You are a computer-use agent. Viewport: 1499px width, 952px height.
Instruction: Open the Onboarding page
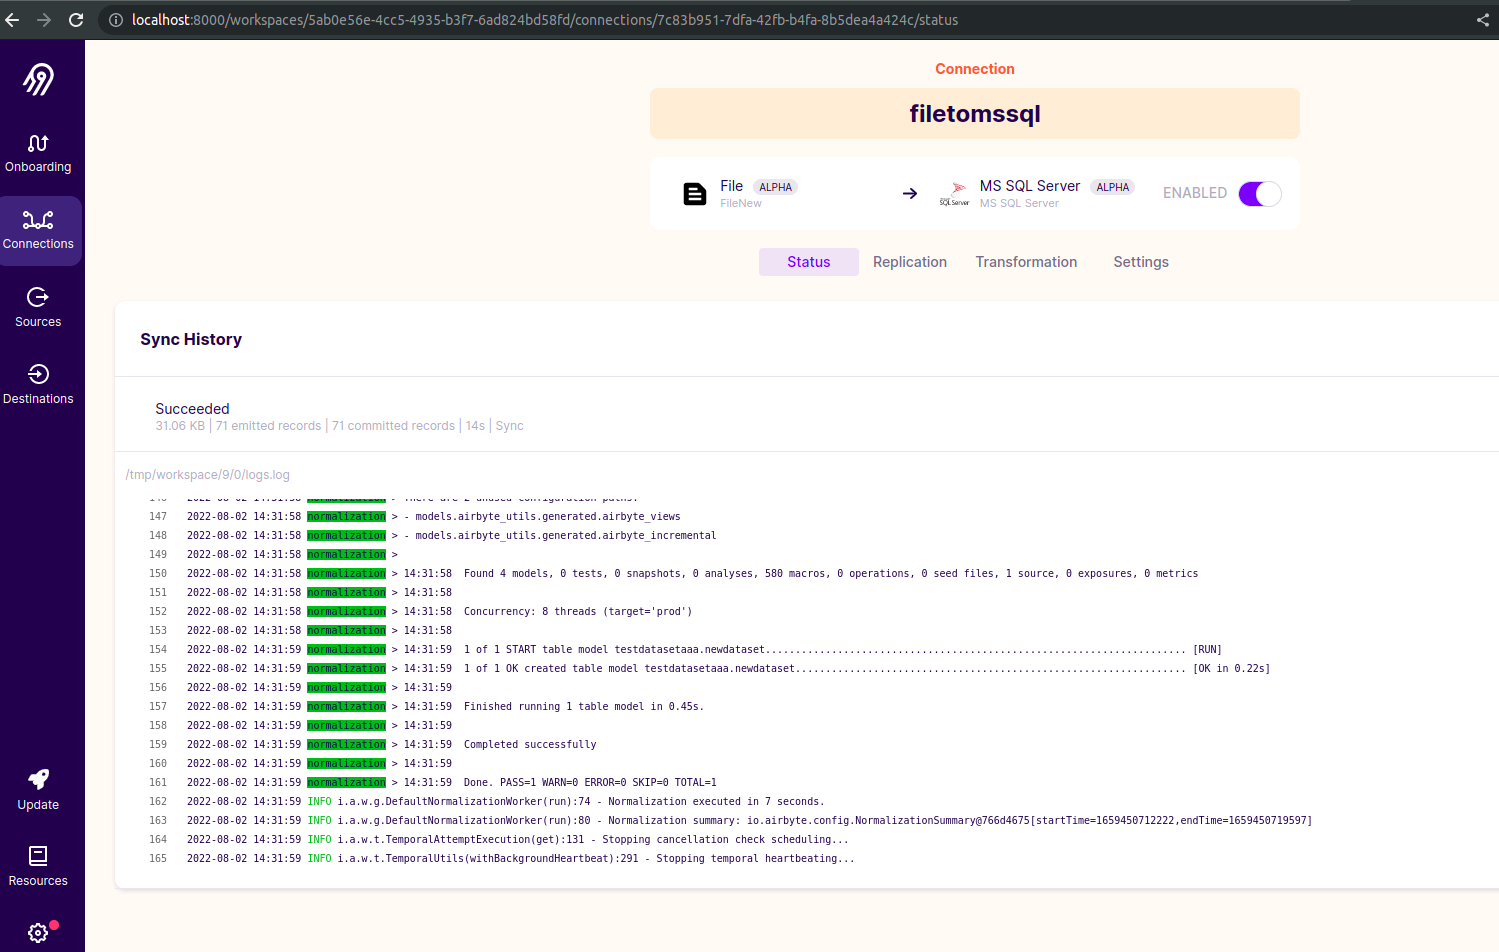(38, 153)
